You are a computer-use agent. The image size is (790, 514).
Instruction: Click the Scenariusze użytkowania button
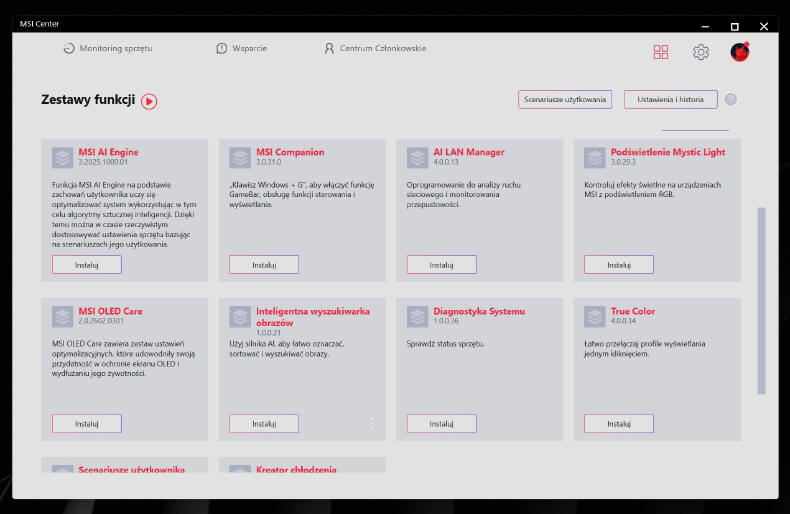[565, 100]
